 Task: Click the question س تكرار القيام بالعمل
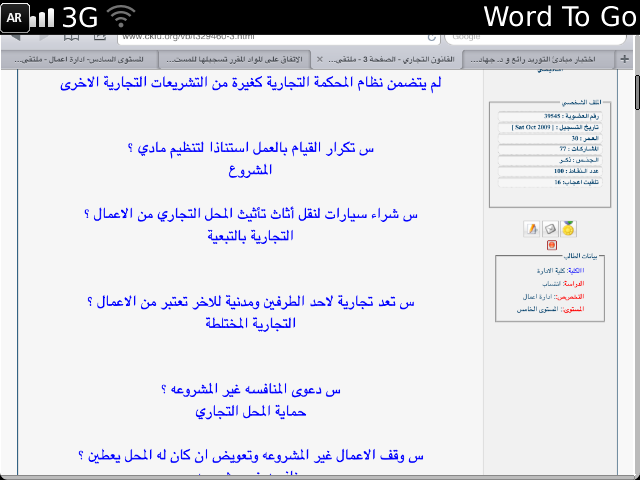[251, 148]
